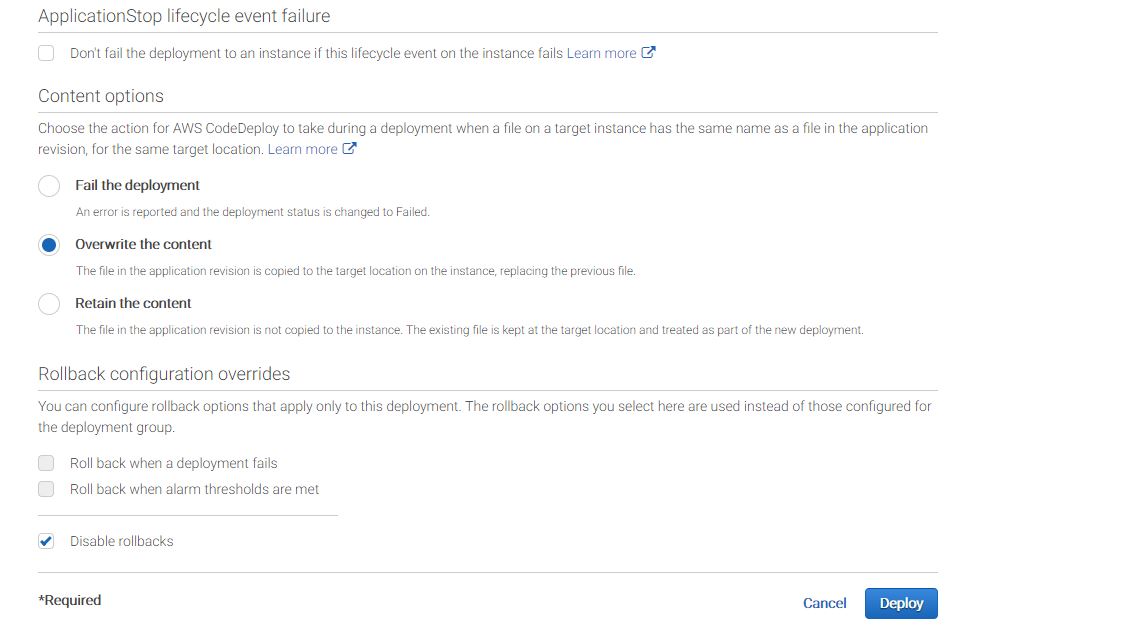This screenshot has width=1127, height=638.
Task: Click the "Roll back when a deployment fails" label
Action: click(x=173, y=463)
